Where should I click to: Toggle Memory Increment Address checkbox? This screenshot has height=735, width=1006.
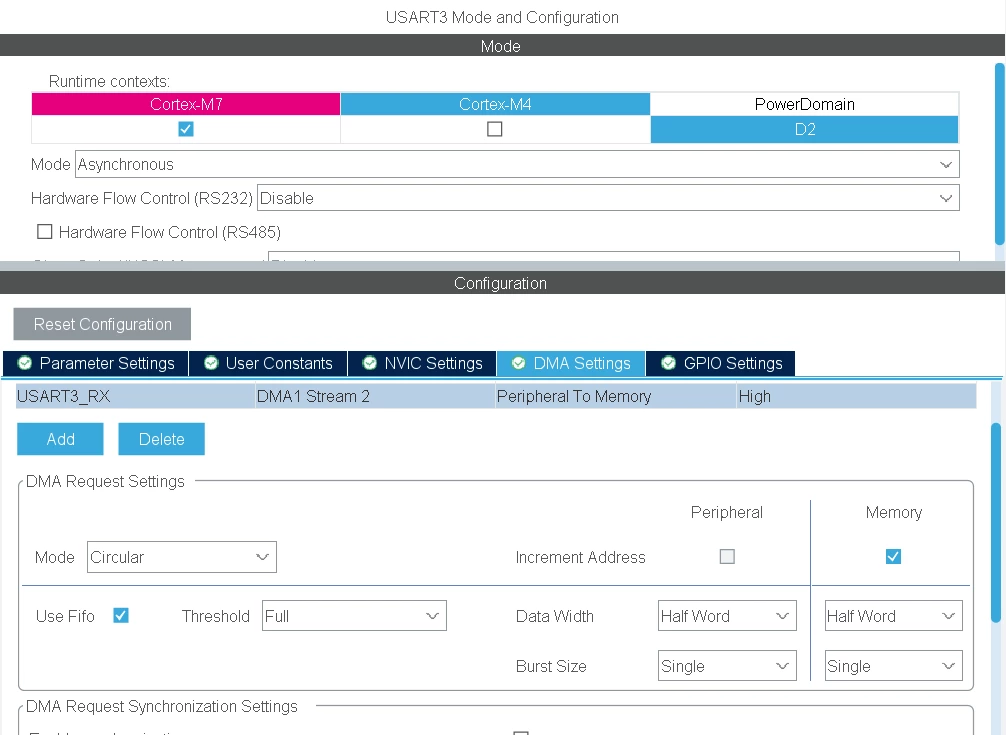(x=893, y=556)
